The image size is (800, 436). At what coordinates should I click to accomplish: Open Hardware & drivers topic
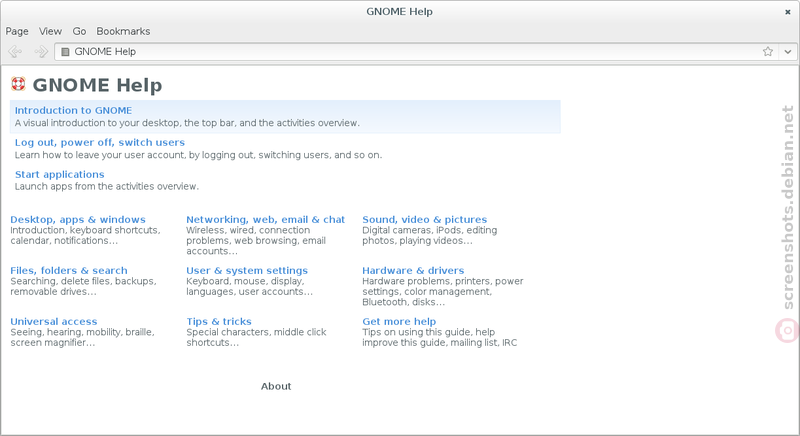click(413, 270)
